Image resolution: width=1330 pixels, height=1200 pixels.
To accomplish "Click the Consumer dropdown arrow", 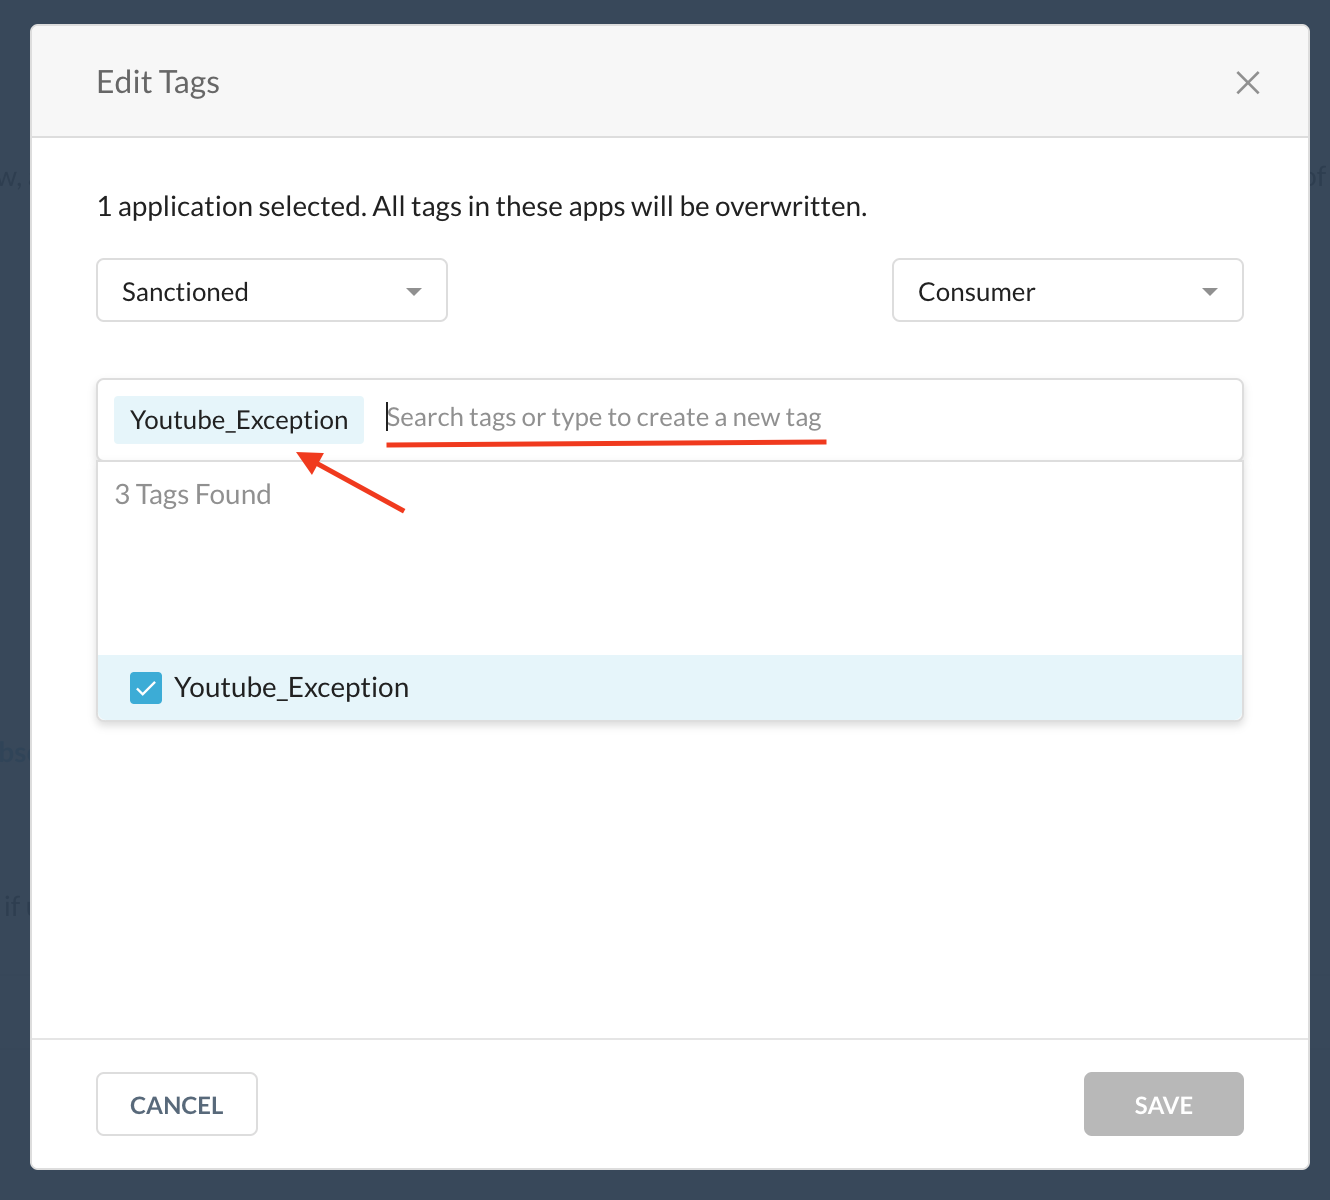I will (1209, 291).
